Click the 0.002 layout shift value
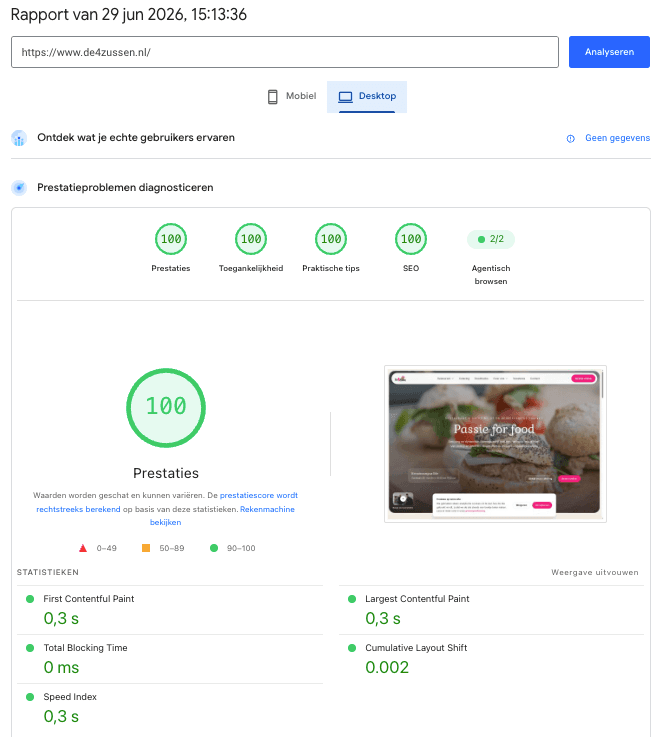This screenshot has height=737, width=661. point(387,667)
